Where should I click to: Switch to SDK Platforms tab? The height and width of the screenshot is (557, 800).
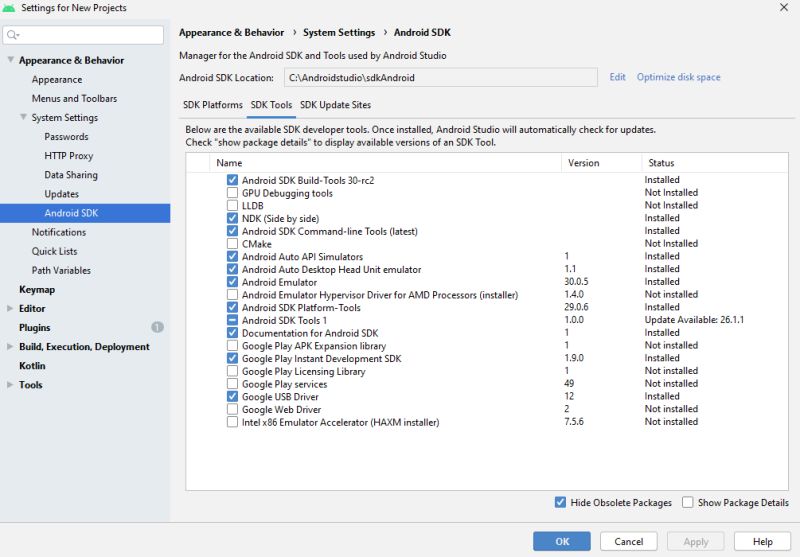213,105
